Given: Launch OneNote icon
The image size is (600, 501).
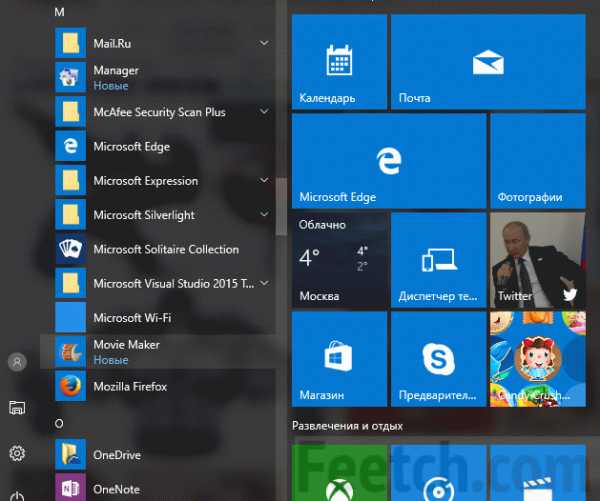Looking at the screenshot, I should [x=70, y=487].
